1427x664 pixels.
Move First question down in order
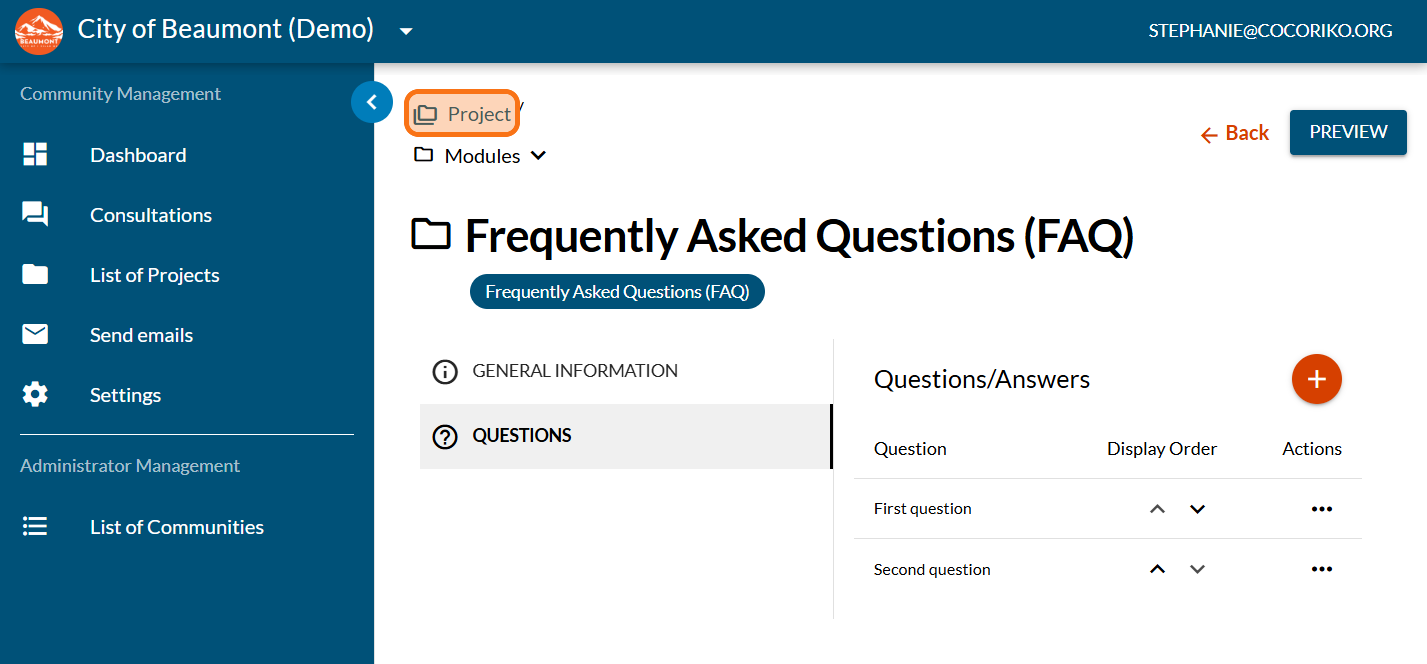pyautogui.click(x=1197, y=509)
